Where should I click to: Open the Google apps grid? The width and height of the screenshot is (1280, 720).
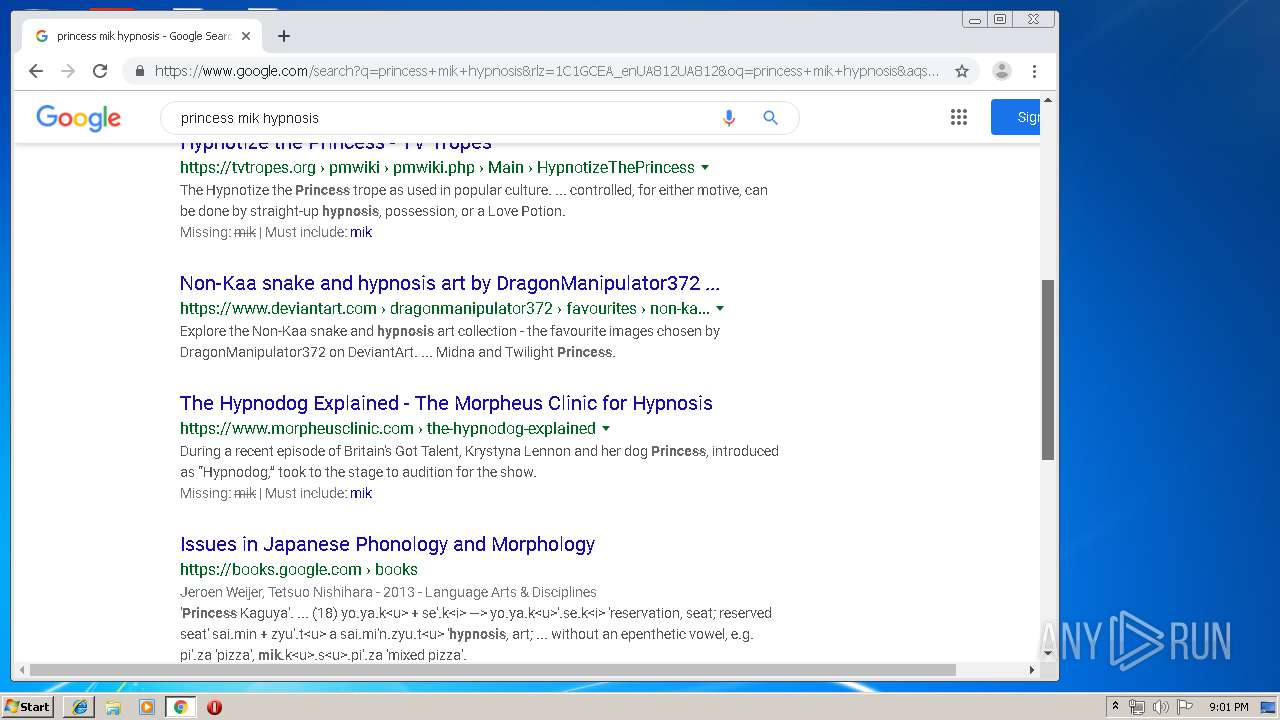959,118
